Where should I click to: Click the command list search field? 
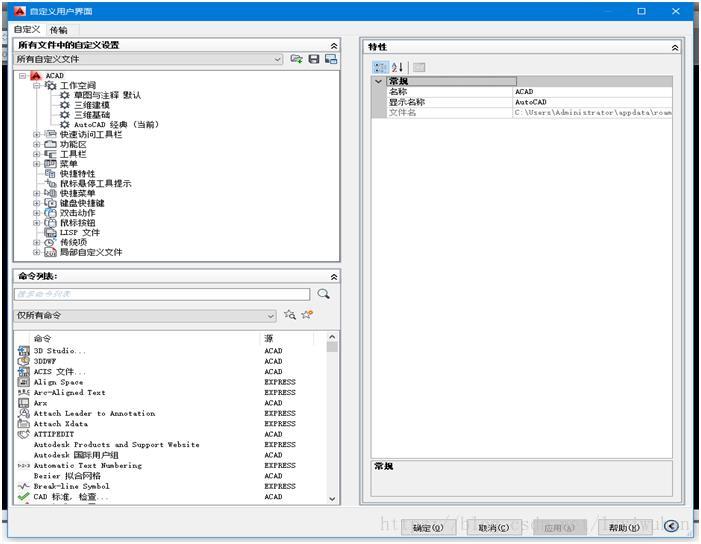(162, 294)
